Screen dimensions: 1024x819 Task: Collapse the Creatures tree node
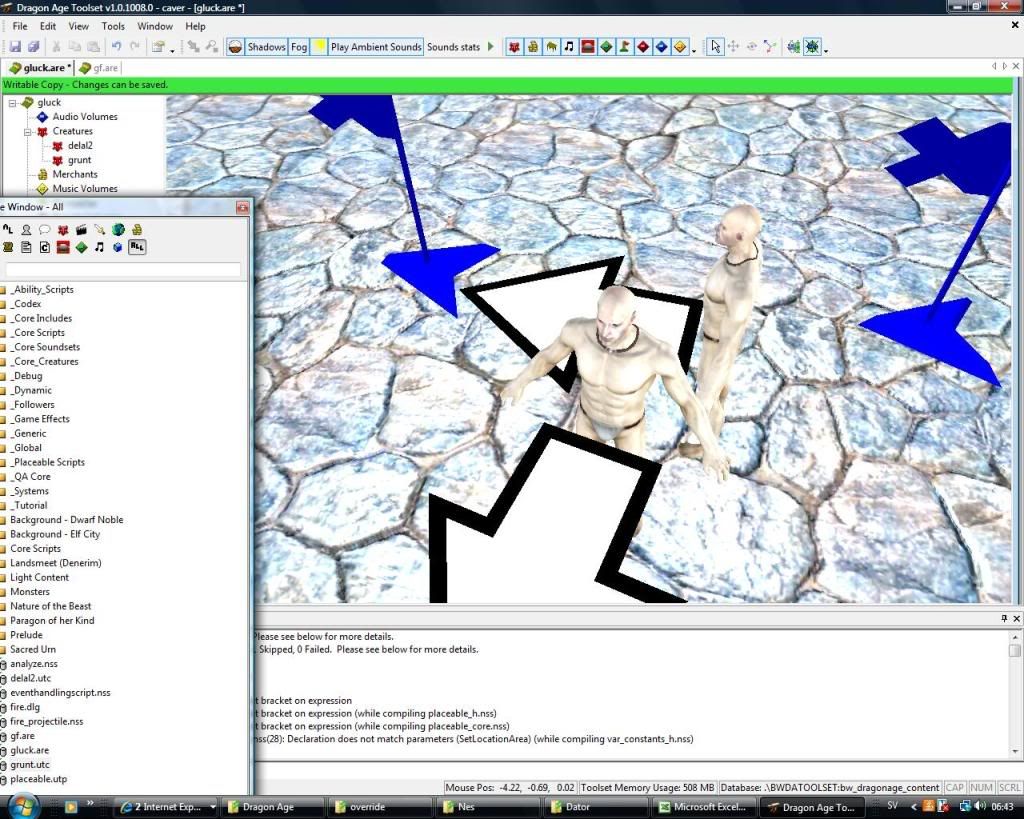pos(28,131)
